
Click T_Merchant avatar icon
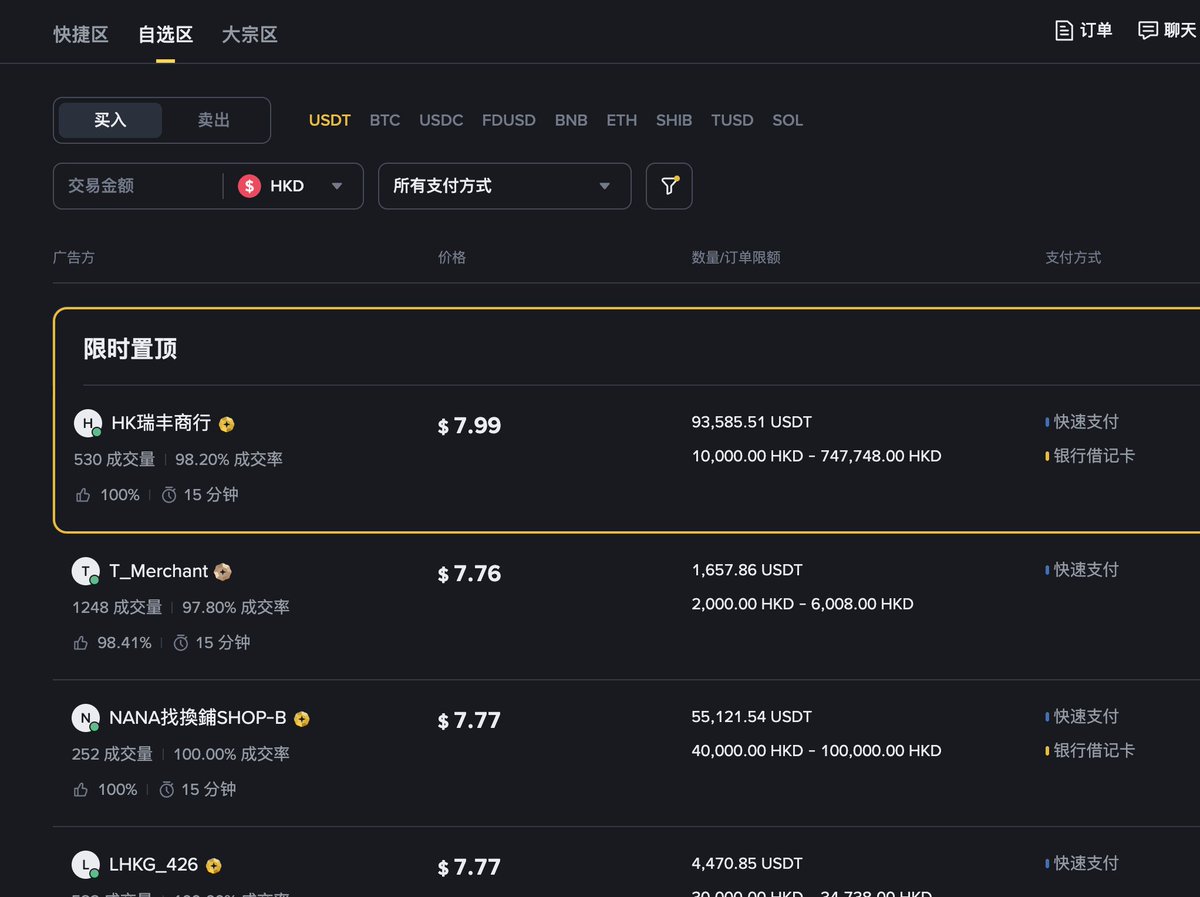[86, 571]
